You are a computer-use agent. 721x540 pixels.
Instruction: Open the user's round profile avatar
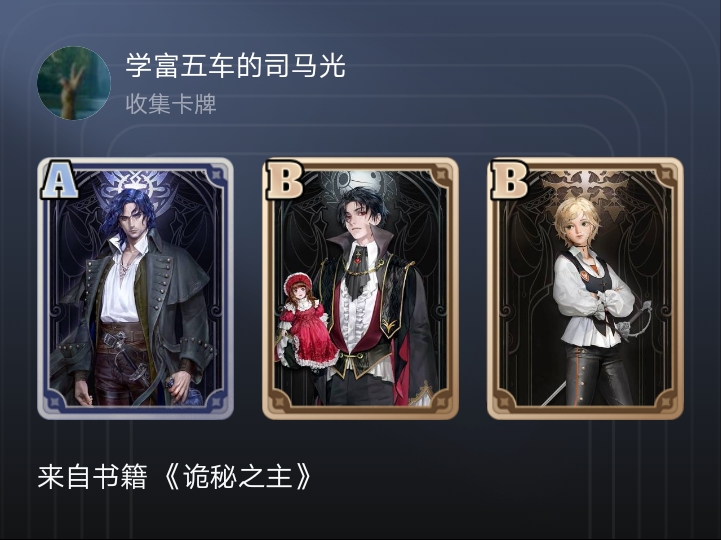(x=74, y=83)
